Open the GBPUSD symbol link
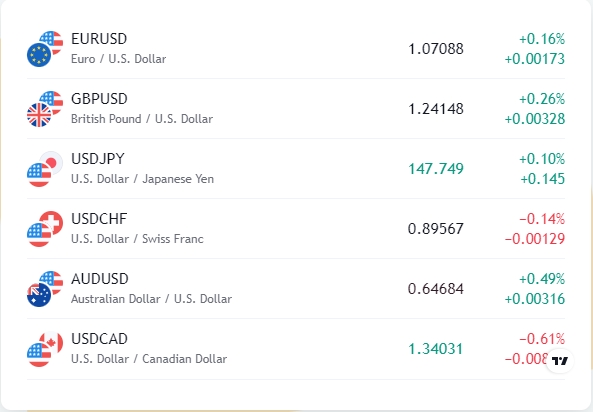Image resolution: width=593 pixels, height=412 pixels. [x=99, y=99]
